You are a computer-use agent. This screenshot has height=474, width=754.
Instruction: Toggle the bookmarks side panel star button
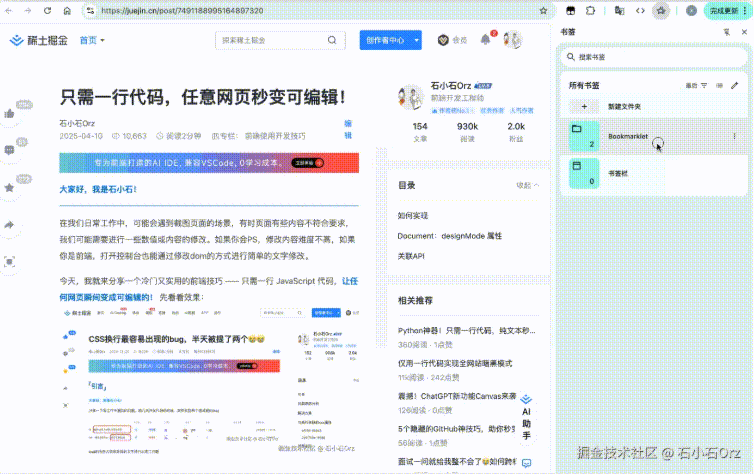tap(661, 11)
